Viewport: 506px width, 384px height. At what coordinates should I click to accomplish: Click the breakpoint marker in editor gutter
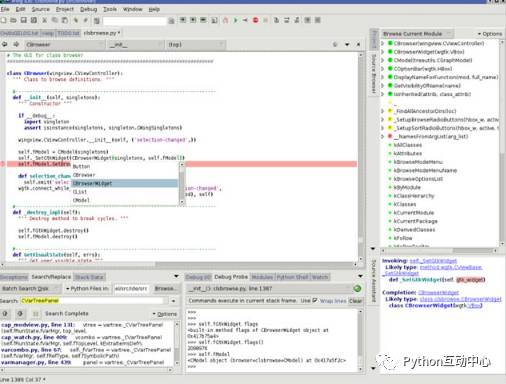click(x=2, y=164)
